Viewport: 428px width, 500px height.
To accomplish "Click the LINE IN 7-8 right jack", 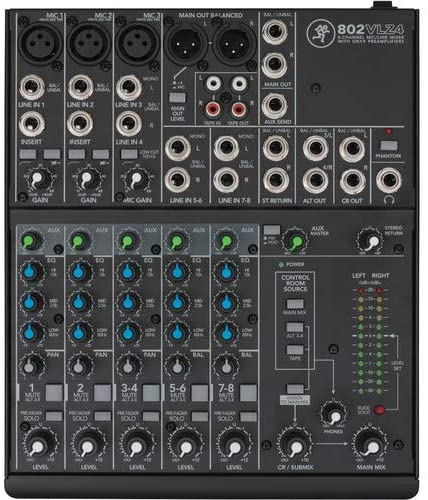I will click(x=226, y=180).
